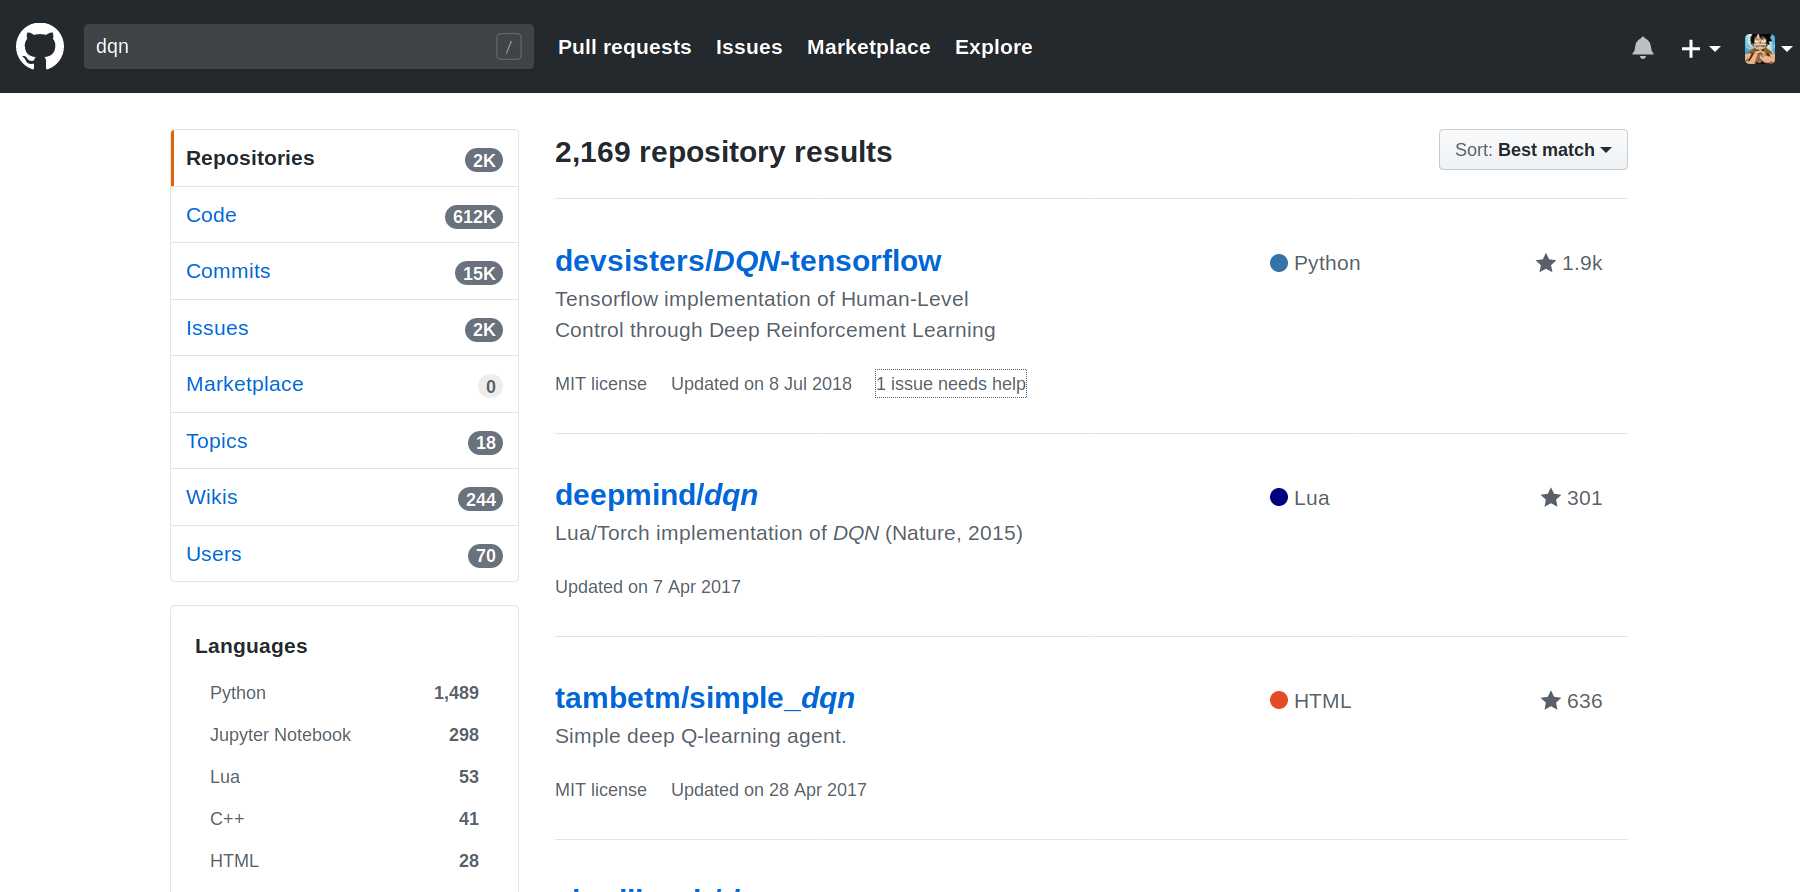Open Explore in top navigation
Viewport: 1800px width, 892px height.
pos(993,47)
